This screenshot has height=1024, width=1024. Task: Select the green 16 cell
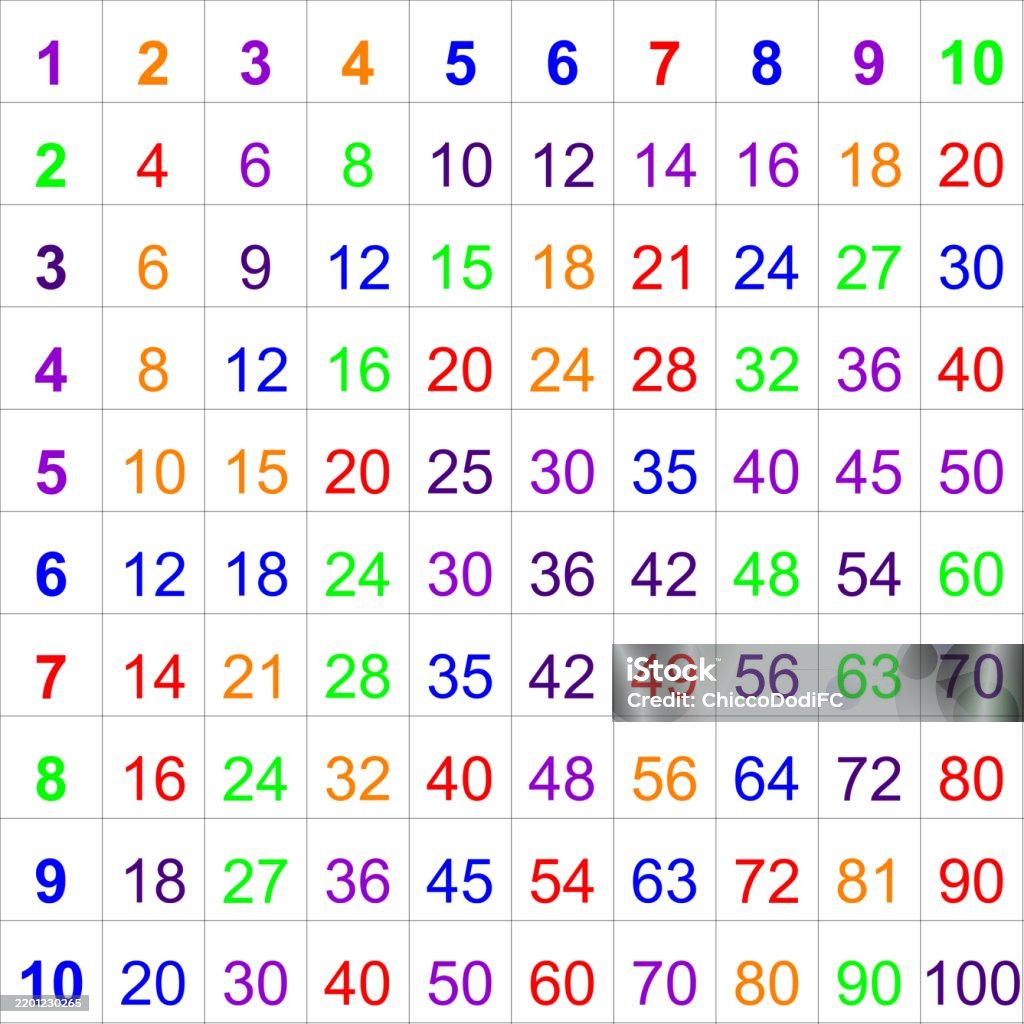click(359, 370)
